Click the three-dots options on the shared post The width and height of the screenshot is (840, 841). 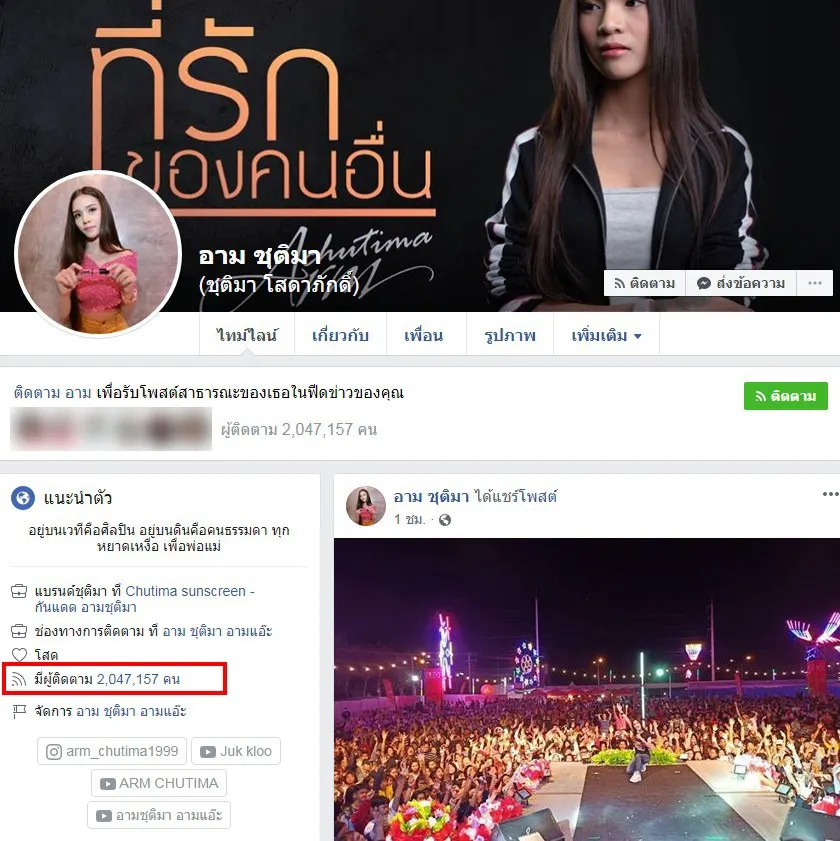pyautogui.click(x=830, y=494)
